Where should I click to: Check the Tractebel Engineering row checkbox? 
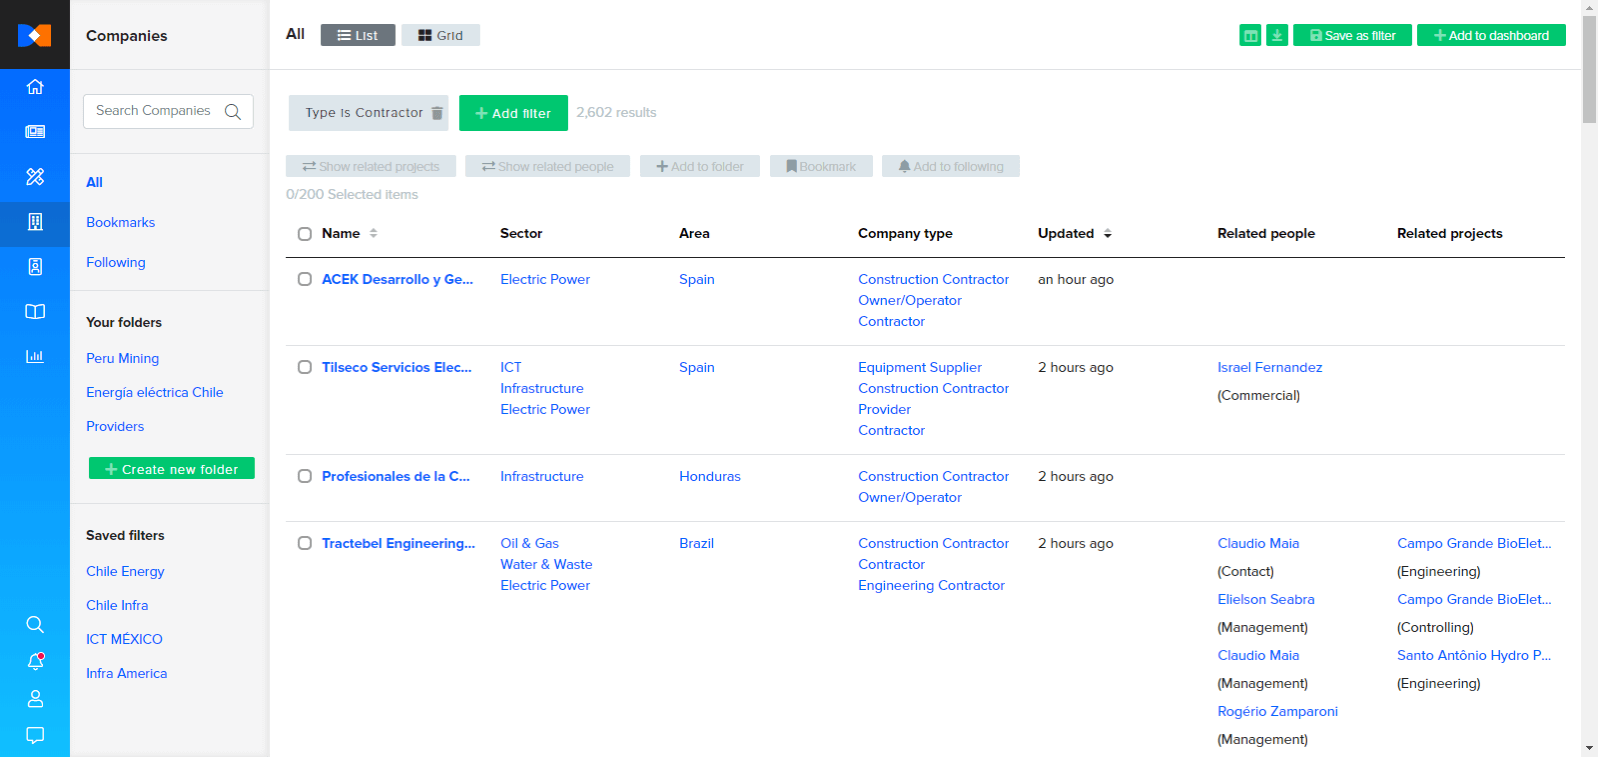click(305, 543)
